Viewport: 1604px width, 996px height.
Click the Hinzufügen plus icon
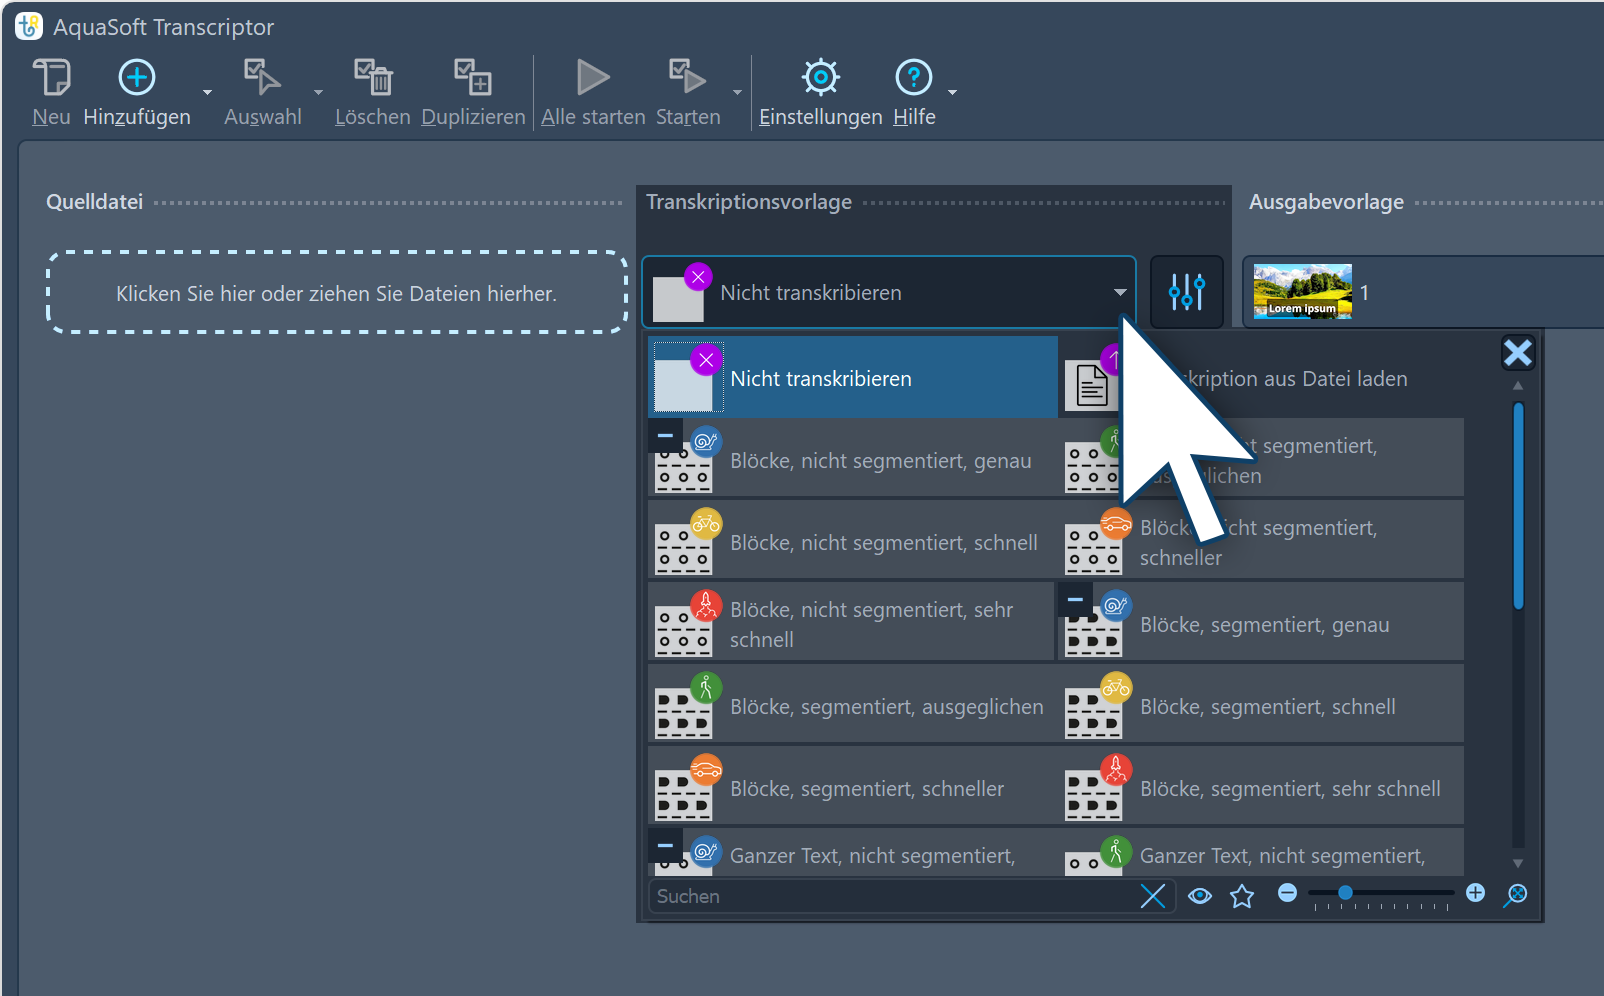tap(137, 78)
